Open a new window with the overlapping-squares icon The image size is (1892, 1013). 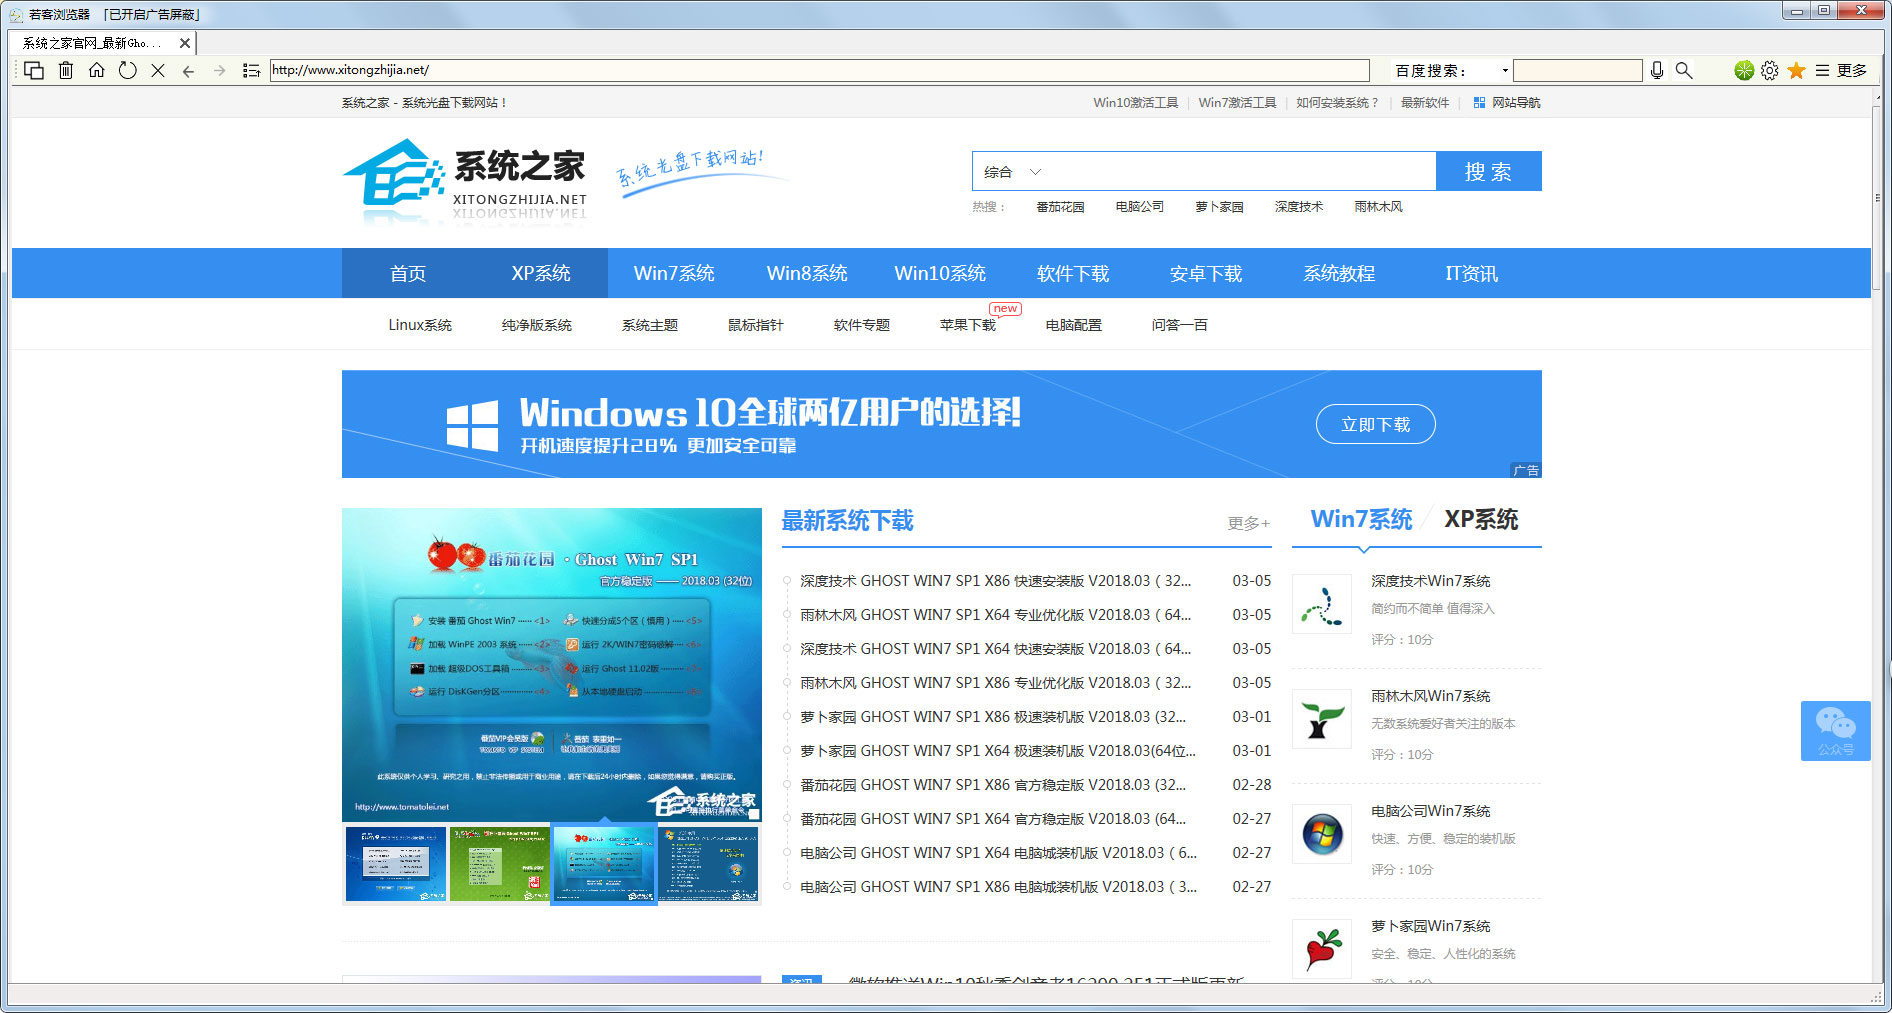click(x=34, y=70)
